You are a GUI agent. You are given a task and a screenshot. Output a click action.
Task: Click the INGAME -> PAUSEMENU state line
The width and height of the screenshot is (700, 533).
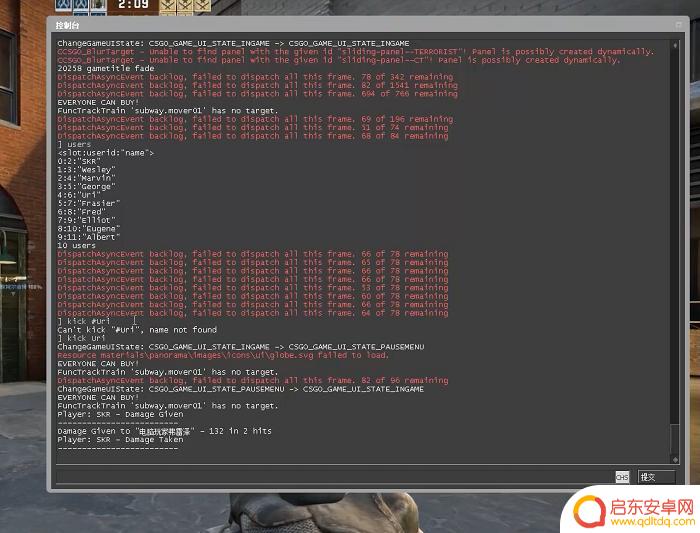[x=241, y=347]
